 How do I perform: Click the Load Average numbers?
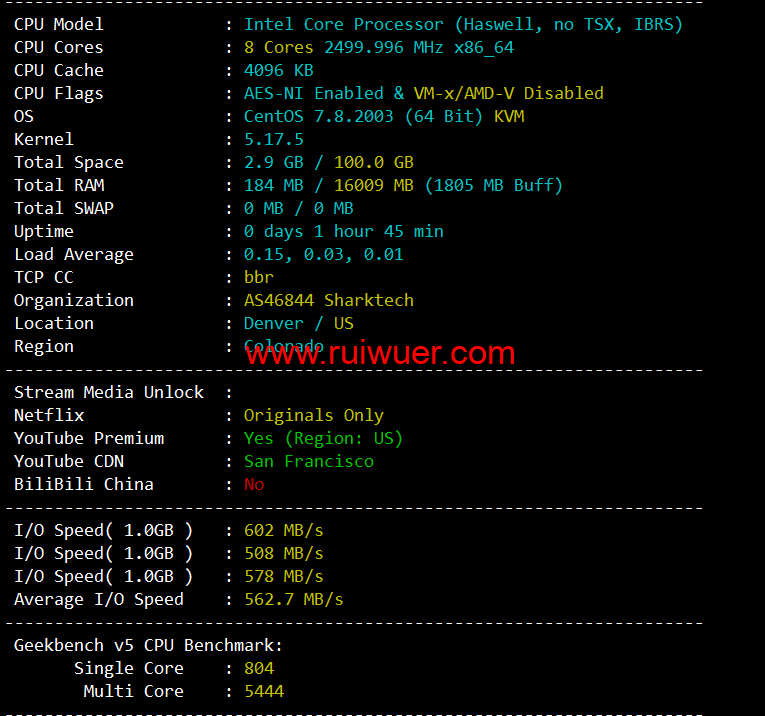coord(323,255)
